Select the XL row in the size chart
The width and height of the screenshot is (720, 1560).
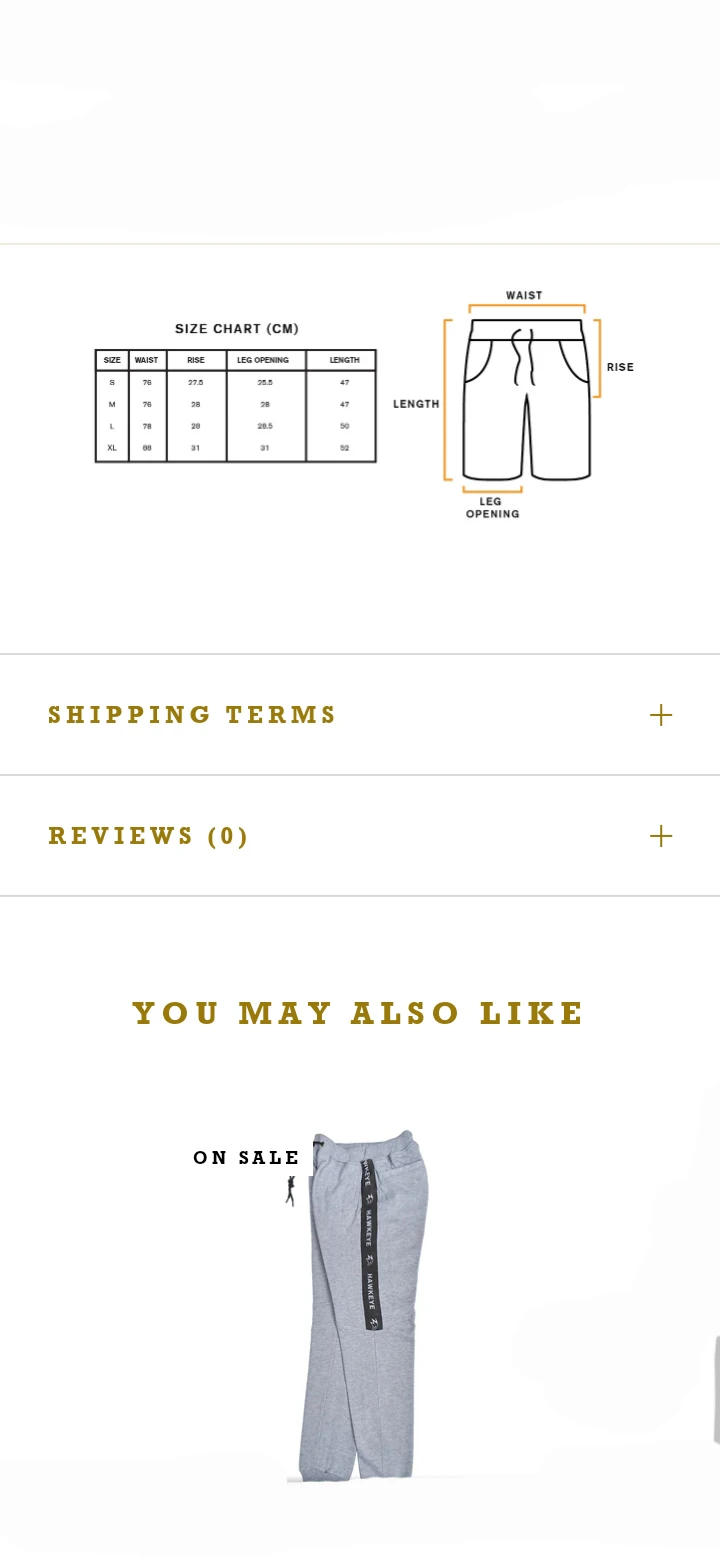tap(236, 448)
